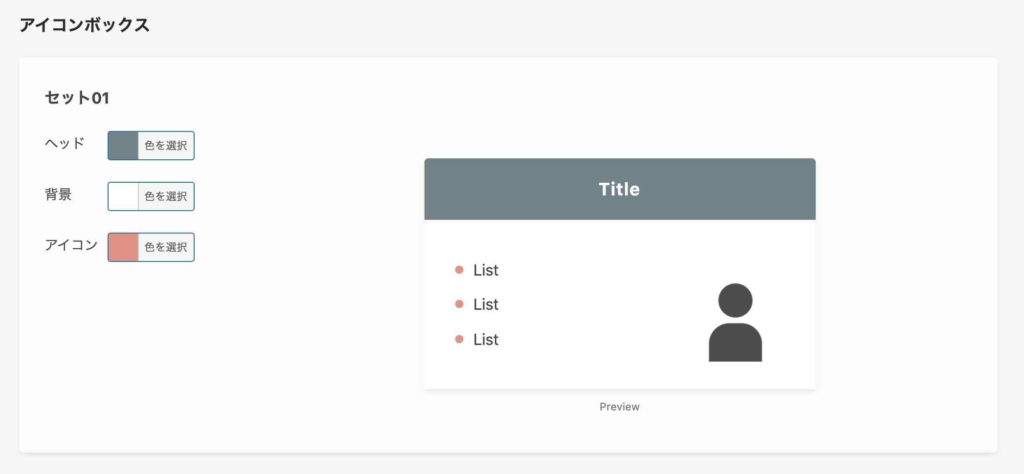Click the first List bullet dot
Viewport: 1024px width, 474px height.
pos(459,270)
